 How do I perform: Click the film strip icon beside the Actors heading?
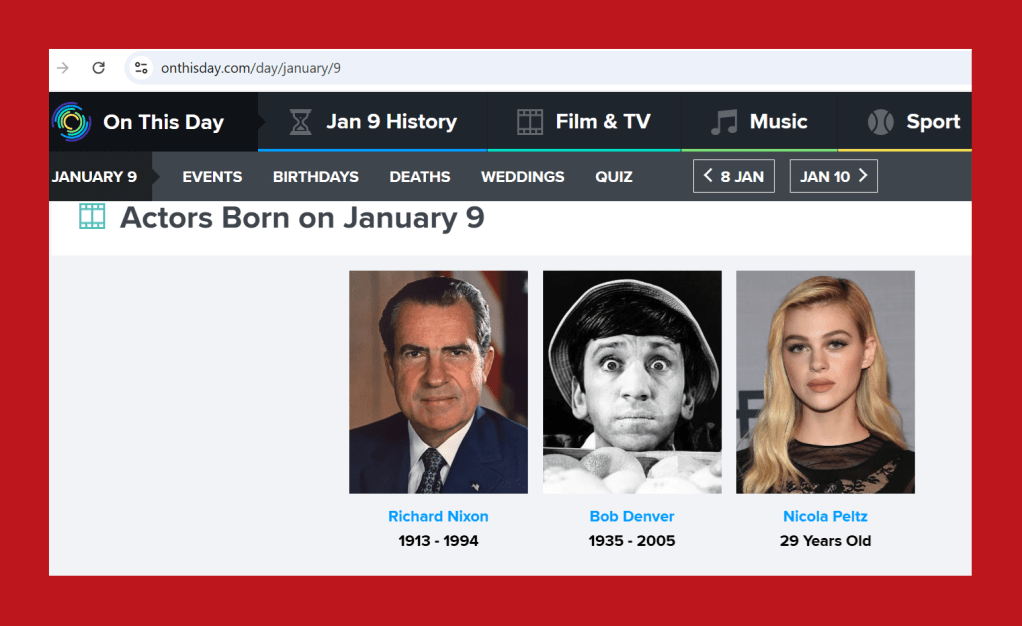(92, 217)
